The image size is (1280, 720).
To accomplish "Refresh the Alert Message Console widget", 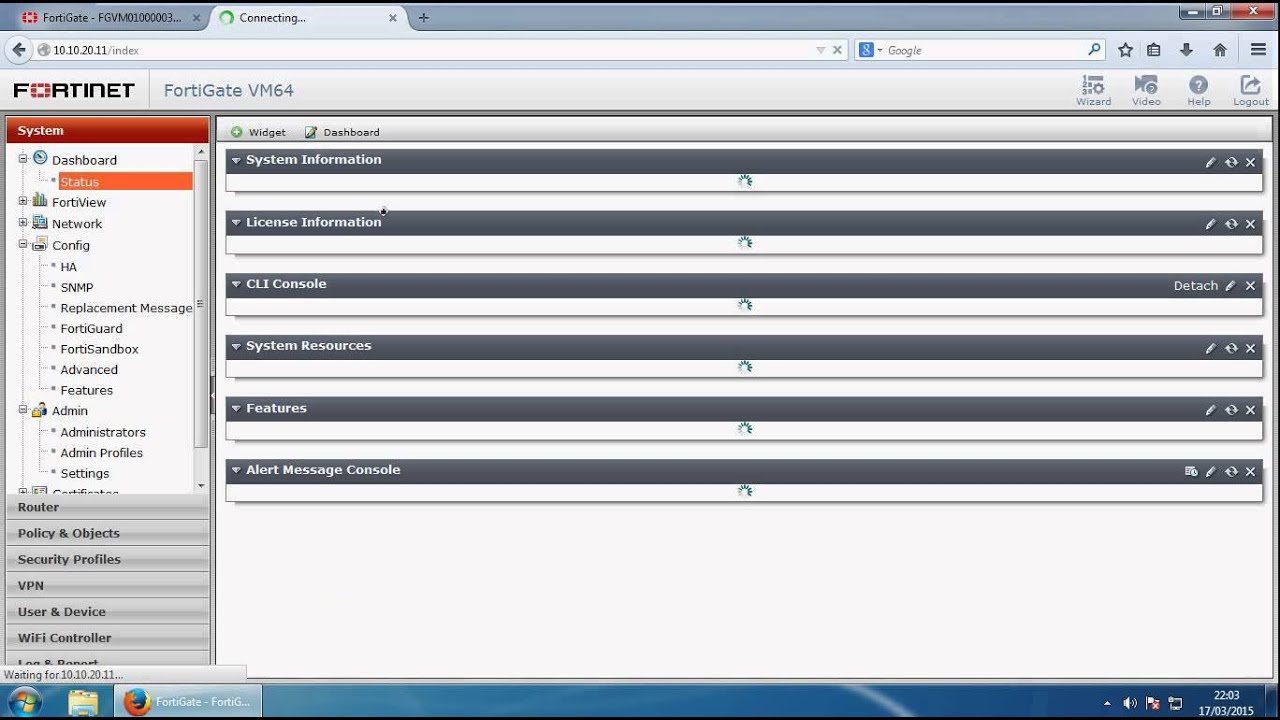I will 1231,472.
